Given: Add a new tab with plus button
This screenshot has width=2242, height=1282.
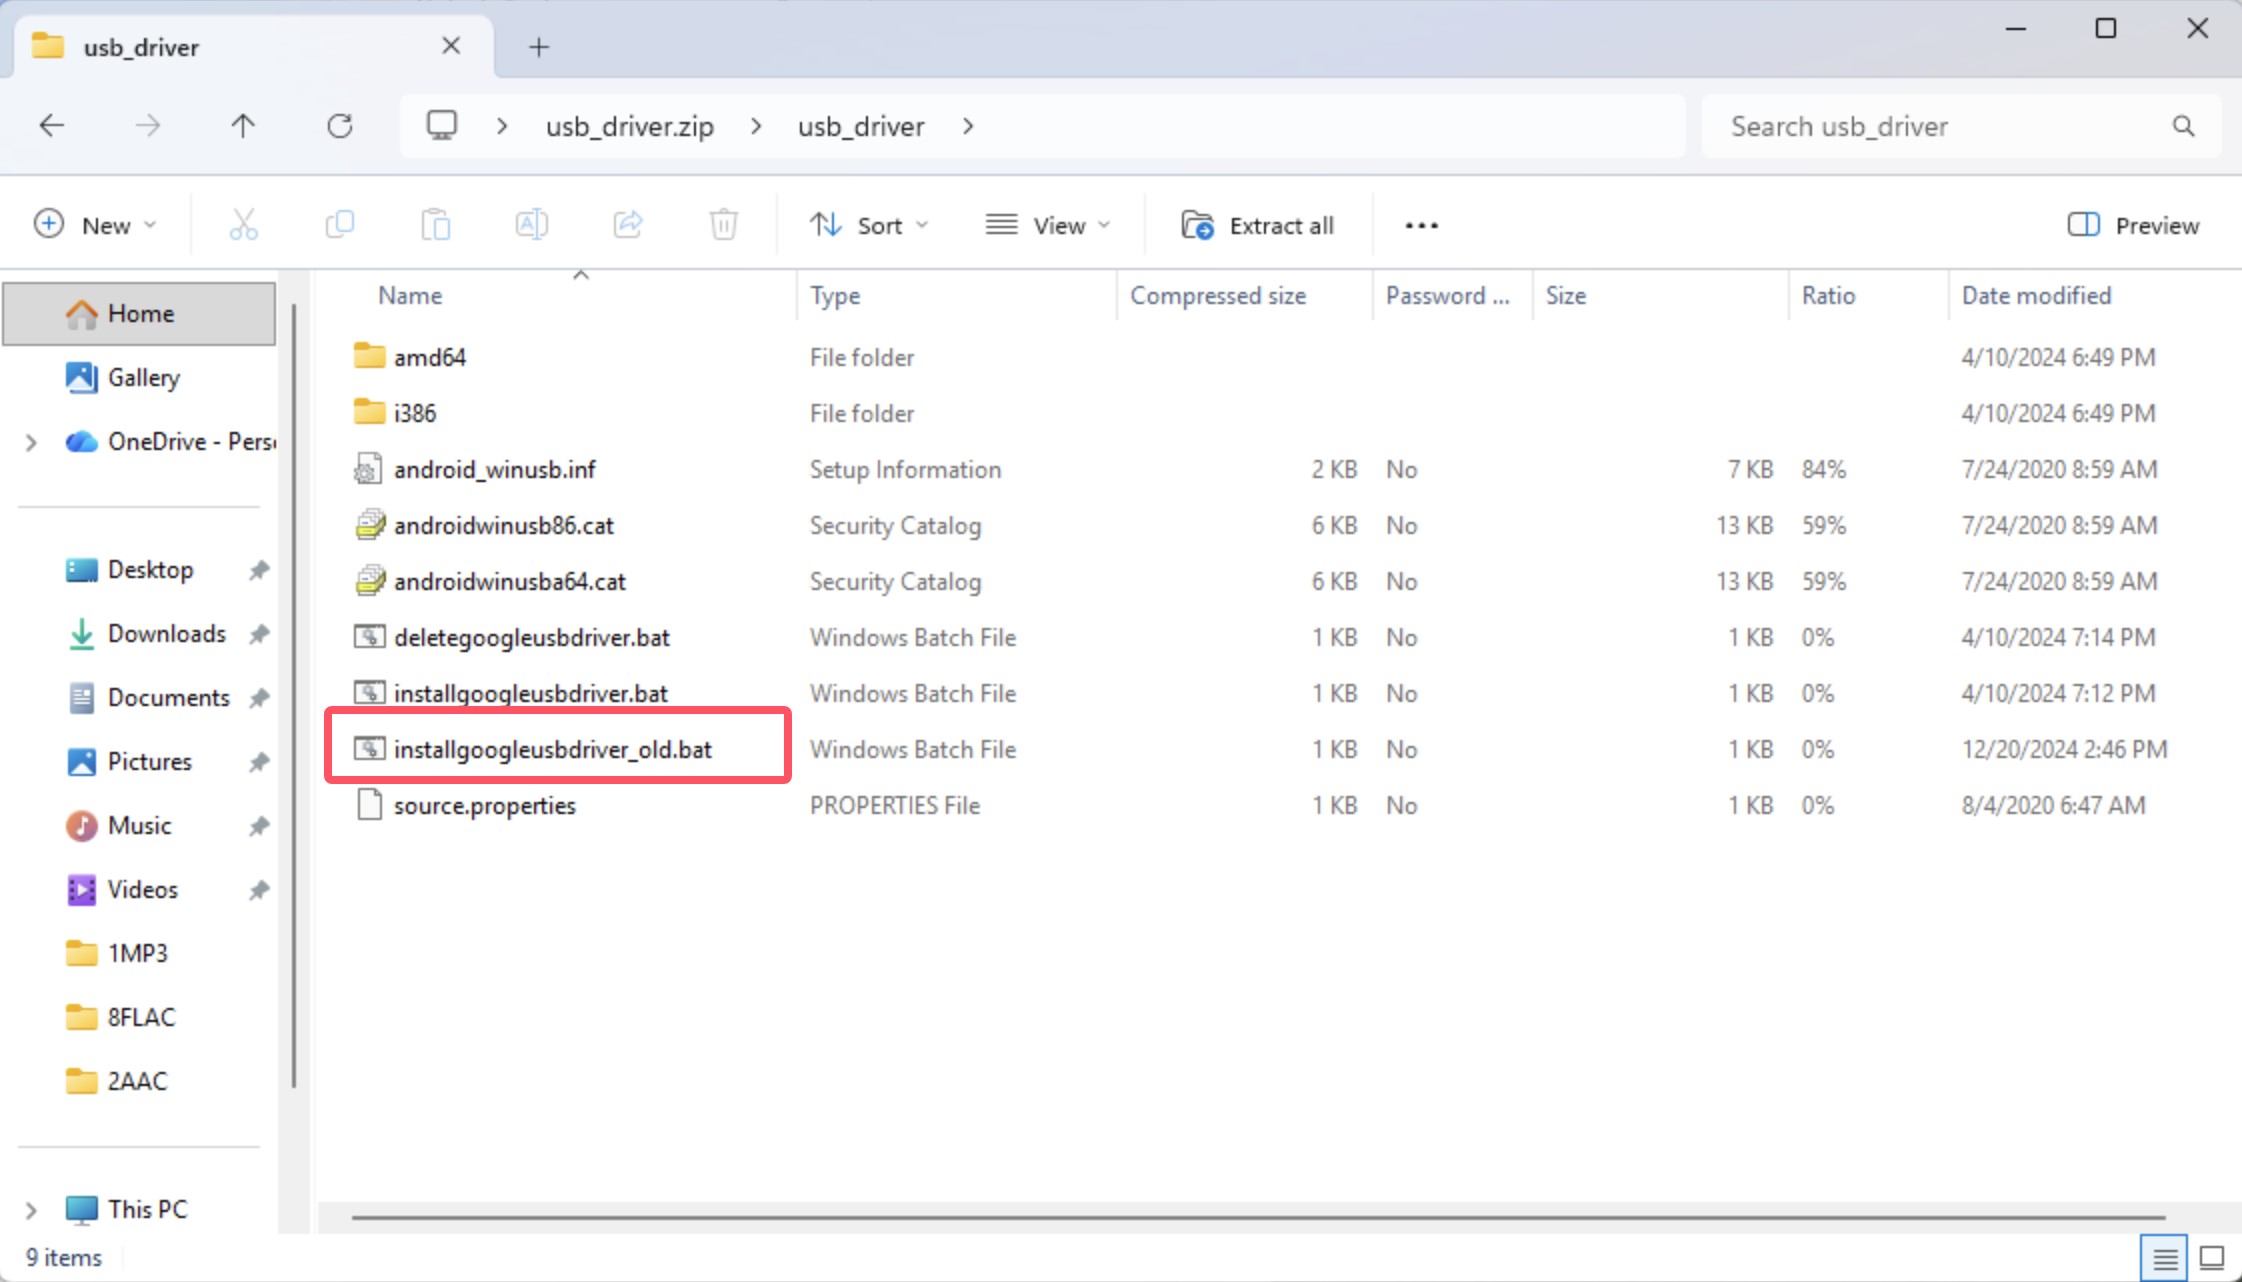Looking at the screenshot, I should (x=539, y=47).
